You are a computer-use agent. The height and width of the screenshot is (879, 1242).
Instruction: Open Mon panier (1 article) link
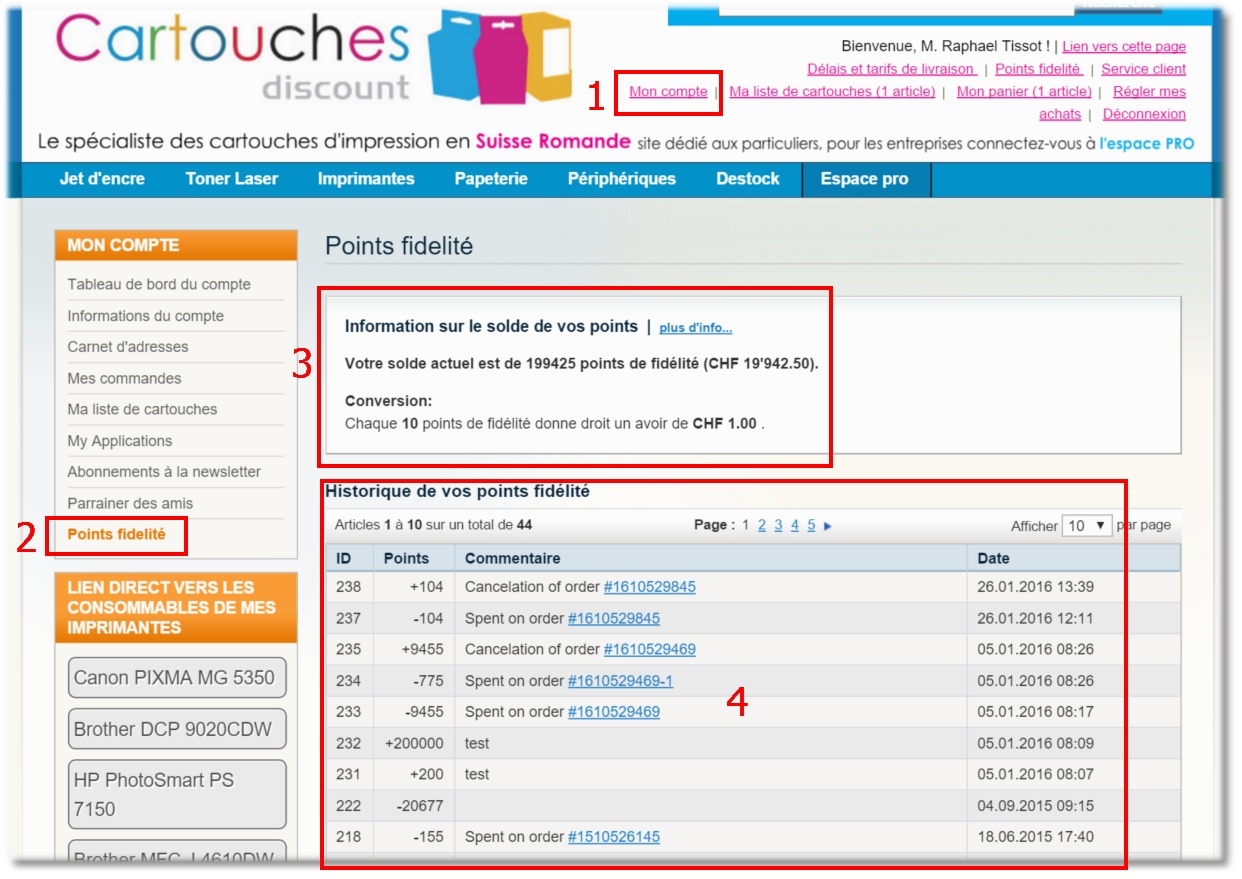coord(1024,92)
